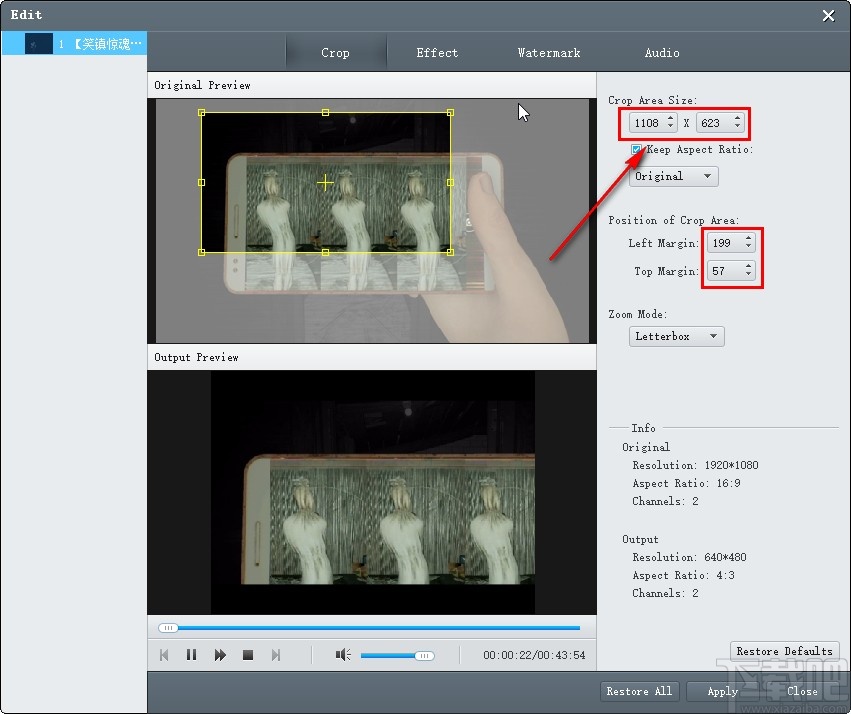Click the fast forward button
Viewport: 851px width, 714px height.
(220, 655)
